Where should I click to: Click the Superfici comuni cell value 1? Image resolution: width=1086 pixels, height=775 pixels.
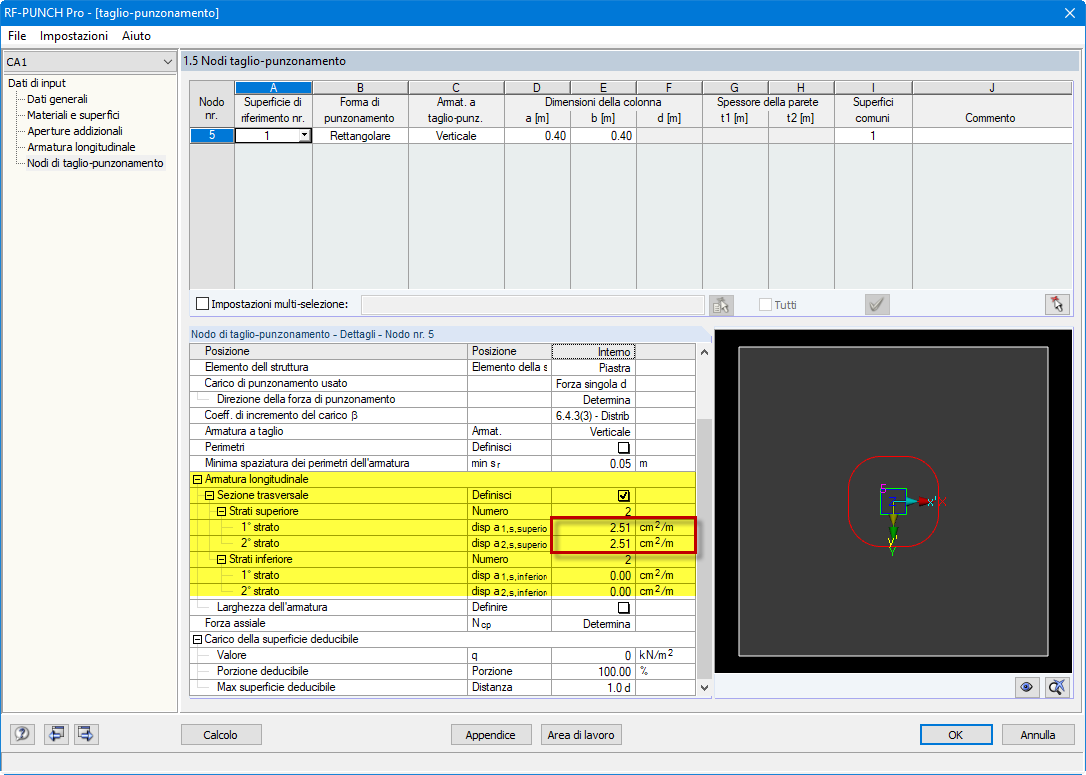(x=873, y=136)
